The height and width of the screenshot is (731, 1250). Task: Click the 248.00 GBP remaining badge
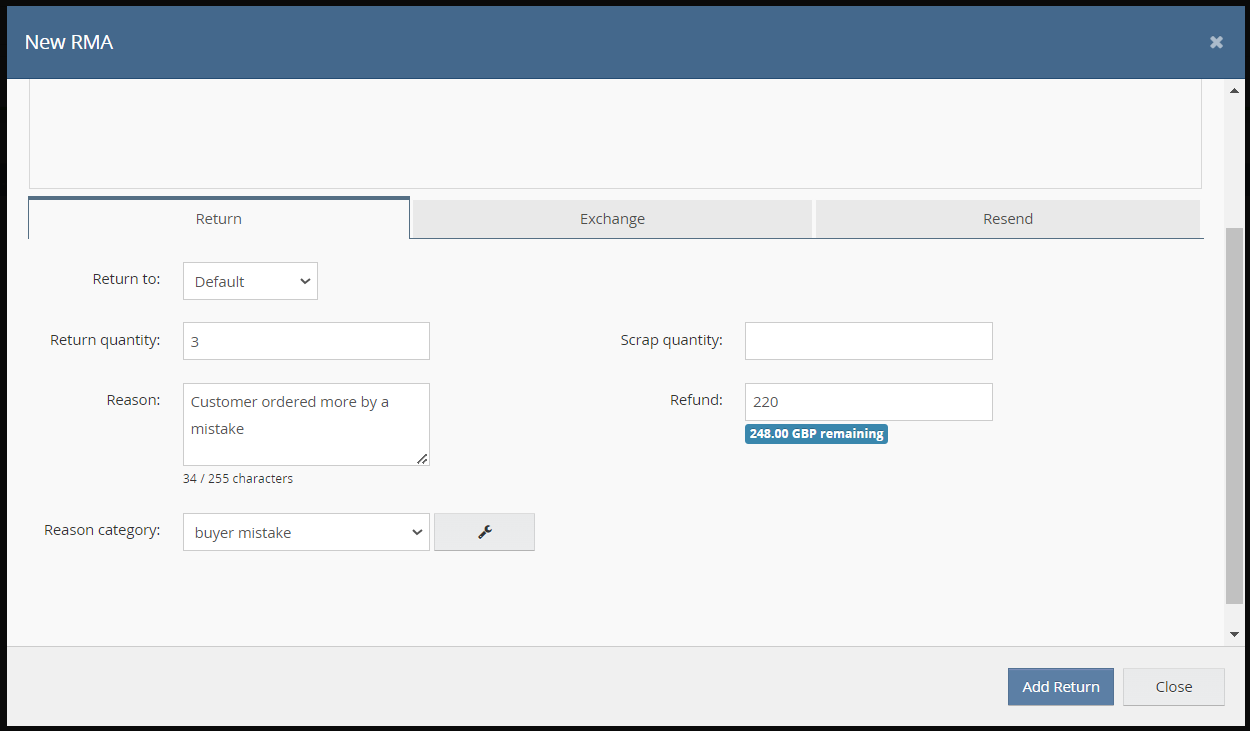point(816,434)
